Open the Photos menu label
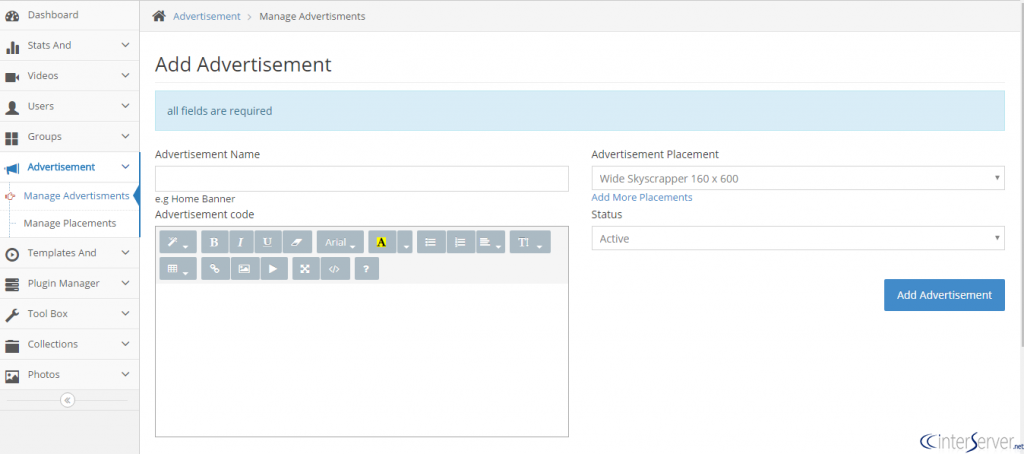This screenshot has height=454, width=1024. (44, 374)
